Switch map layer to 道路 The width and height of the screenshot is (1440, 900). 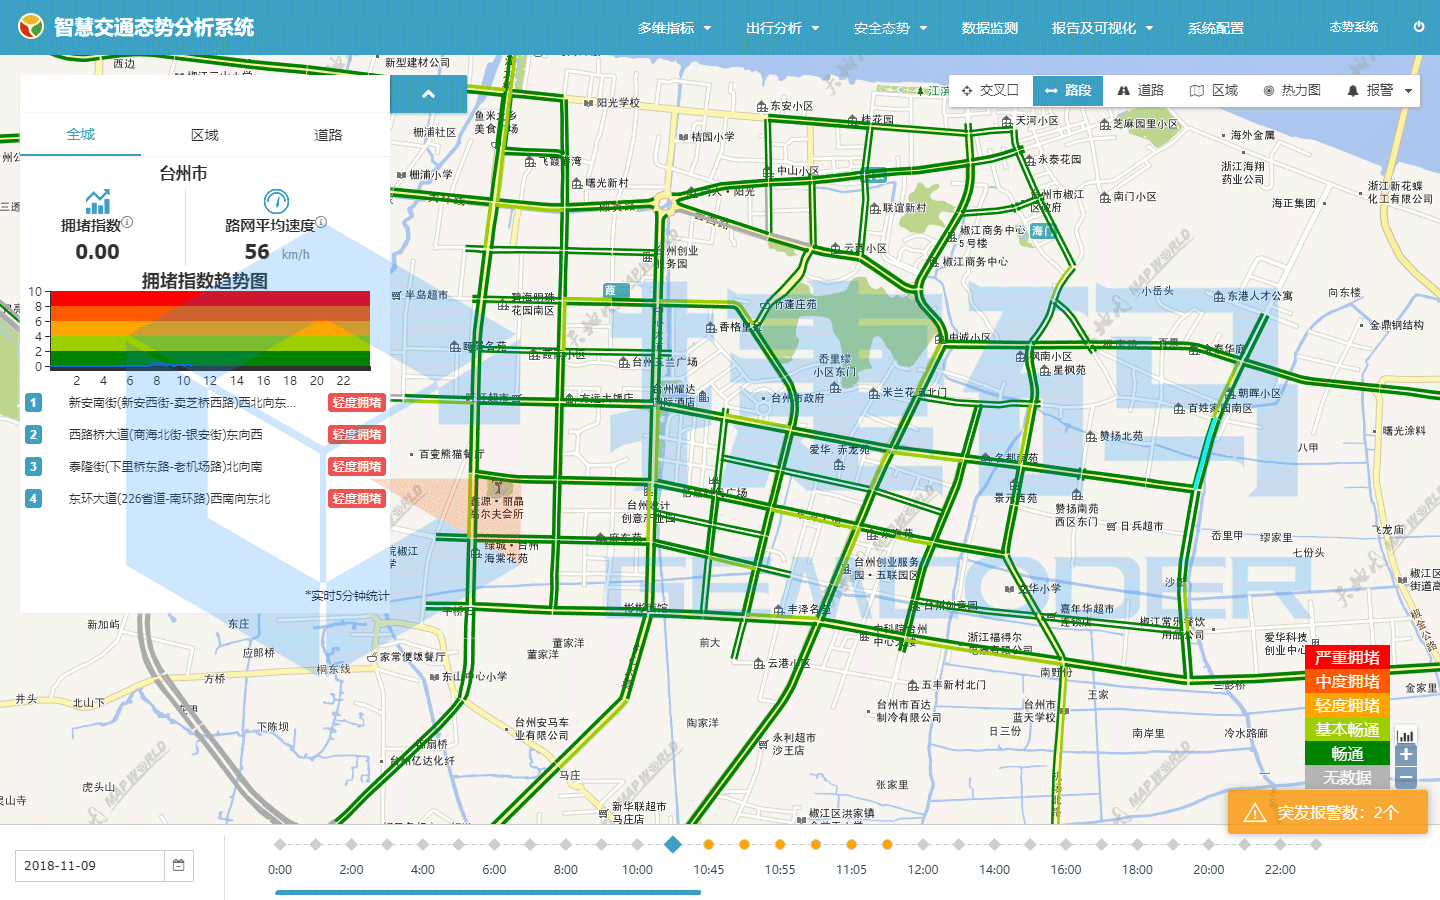tap(1140, 91)
